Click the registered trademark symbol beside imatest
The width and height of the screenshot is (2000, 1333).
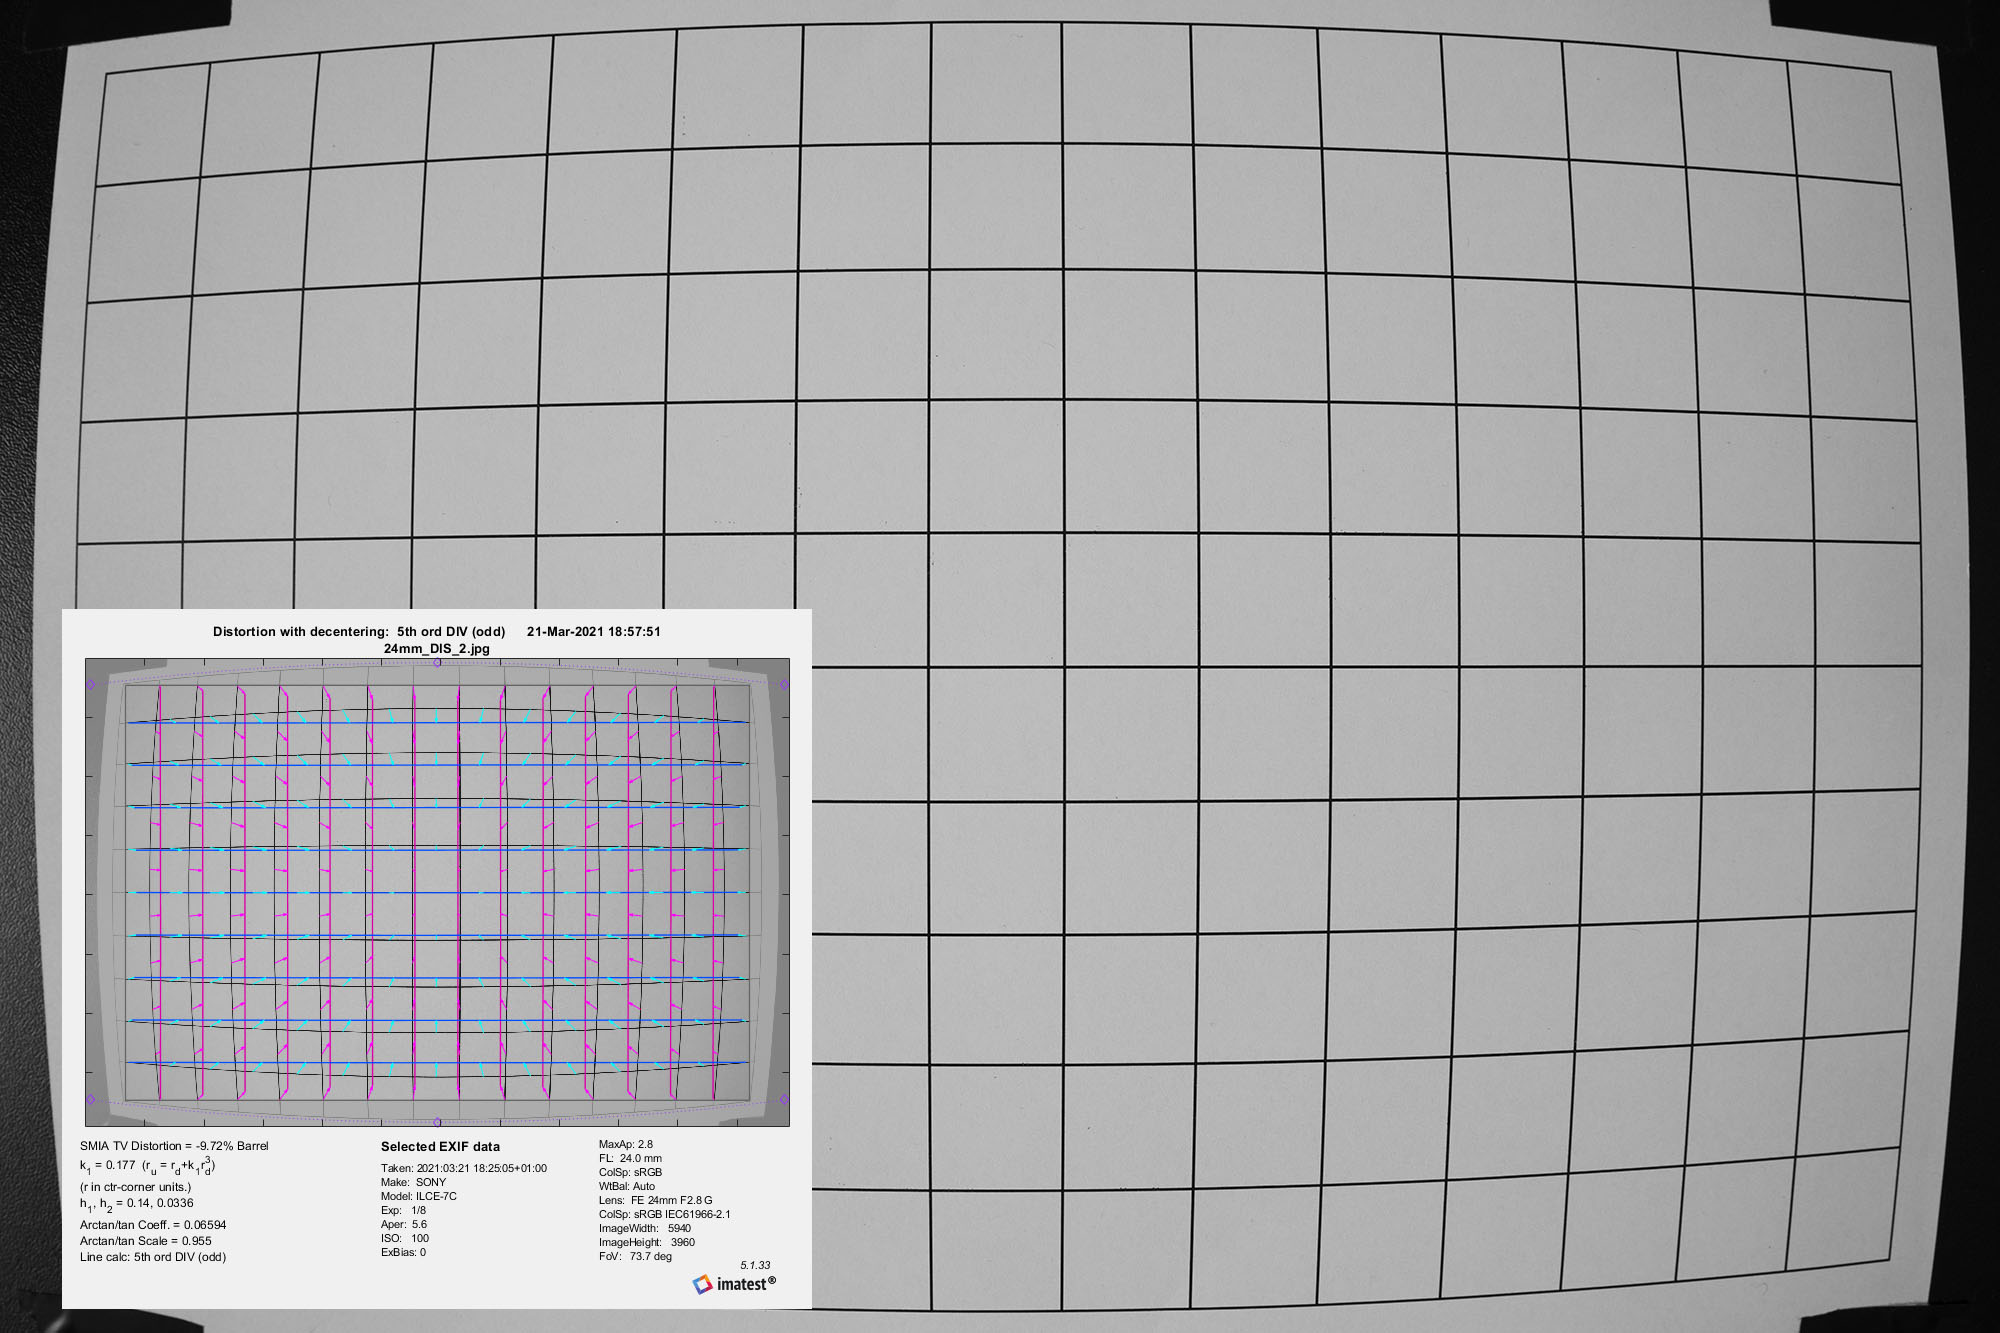772,1280
